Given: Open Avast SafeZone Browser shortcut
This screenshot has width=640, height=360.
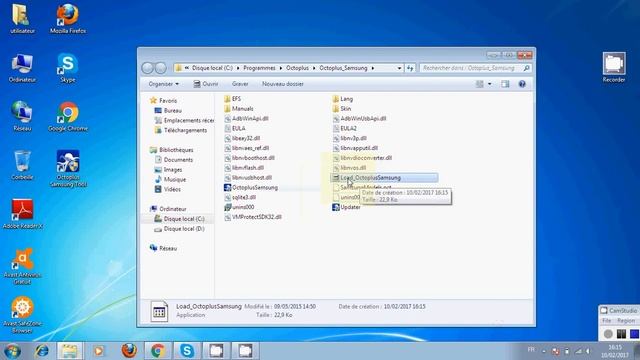Looking at the screenshot, I should tap(22, 315).
